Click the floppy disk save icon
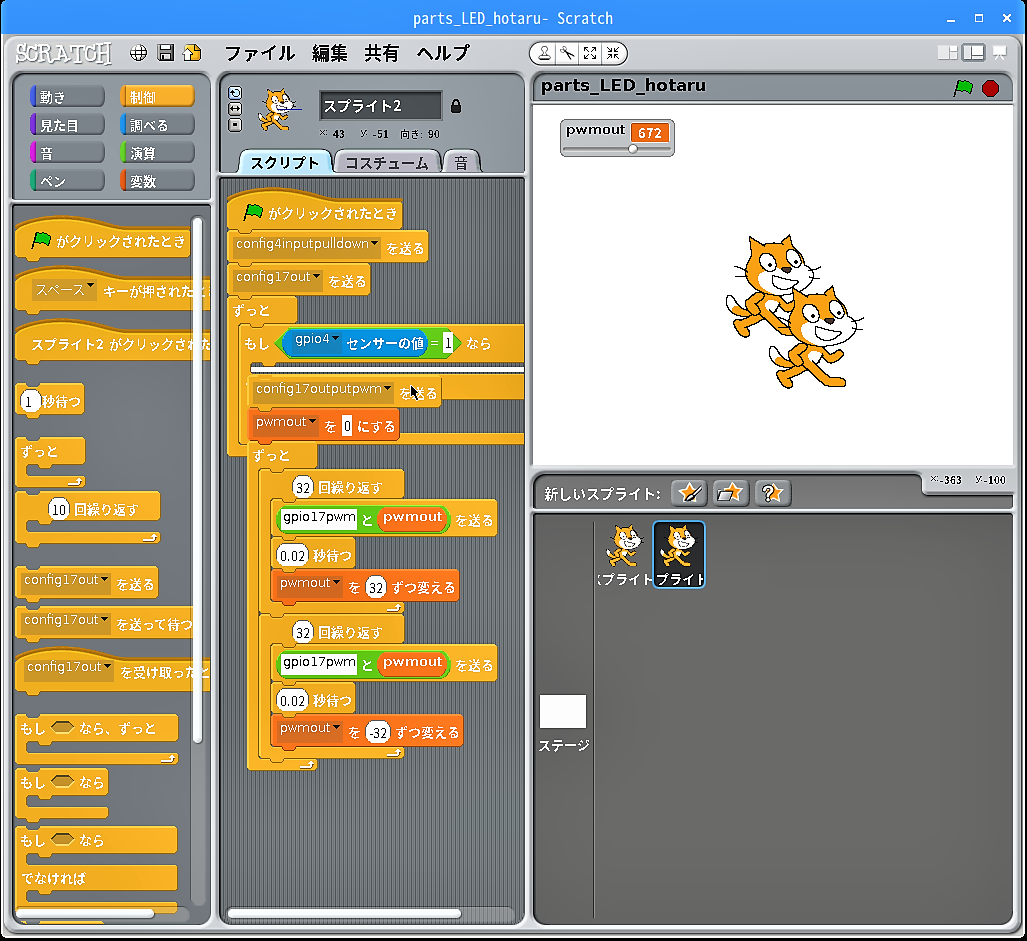This screenshot has width=1027, height=941. pyautogui.click(x=166, y=53)
